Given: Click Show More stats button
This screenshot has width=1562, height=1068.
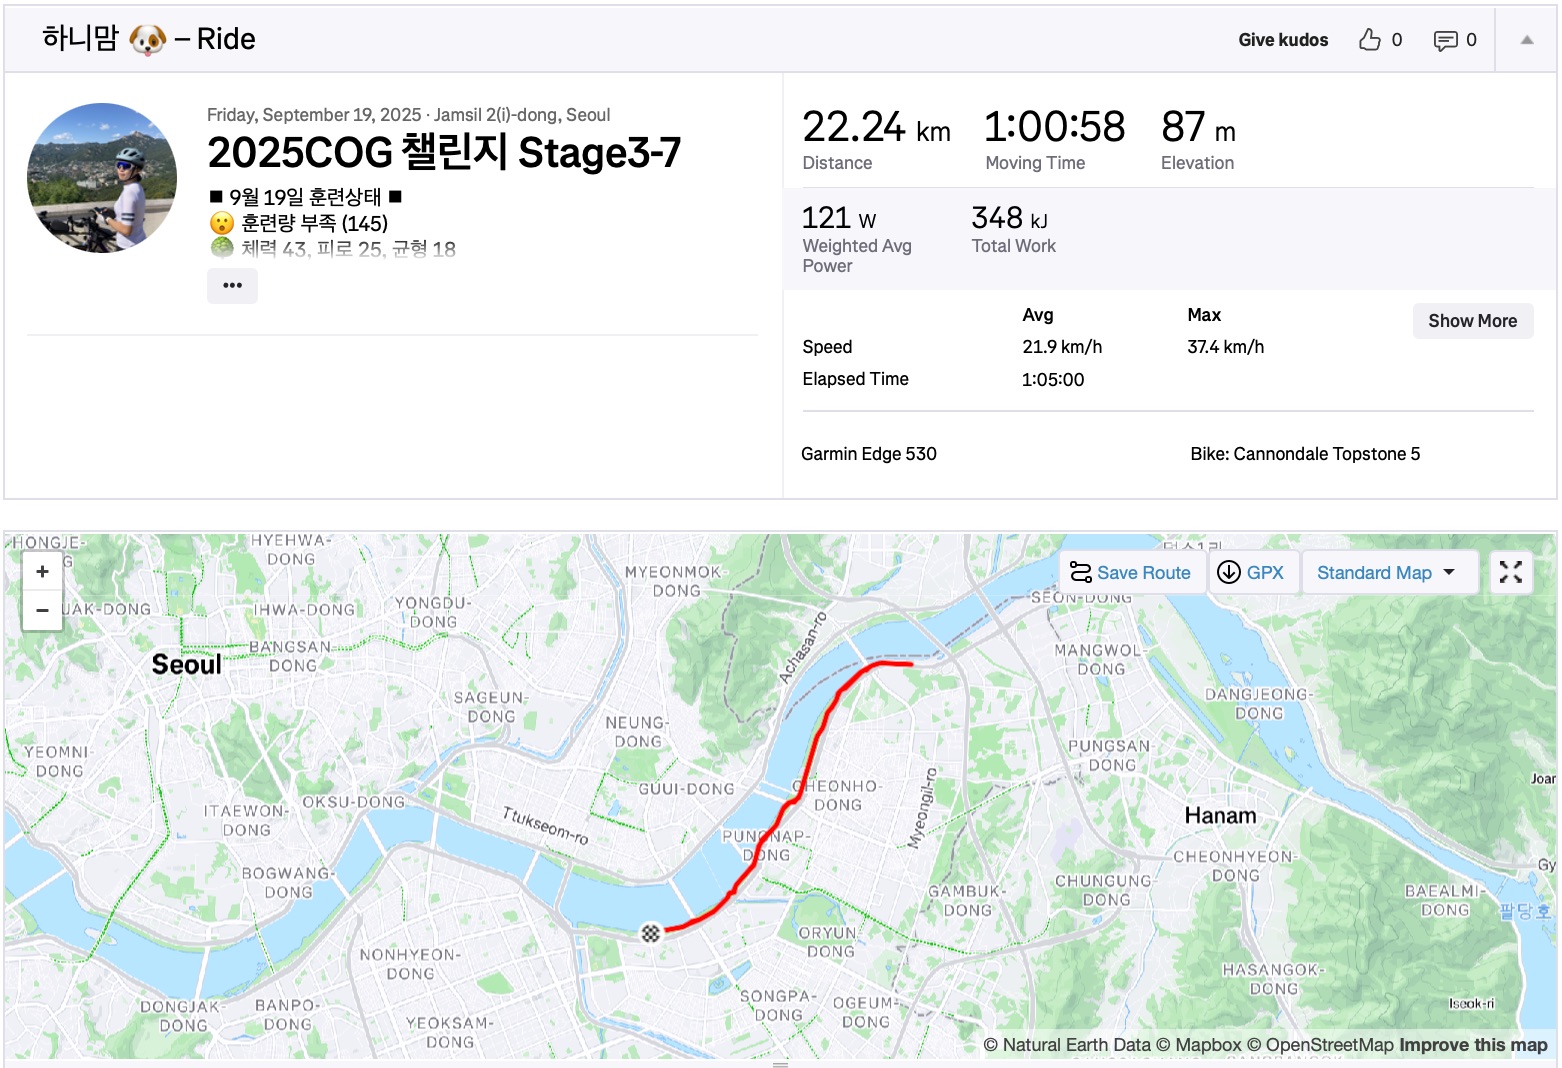Looking at the screenshot, I should coord(1472,321).
